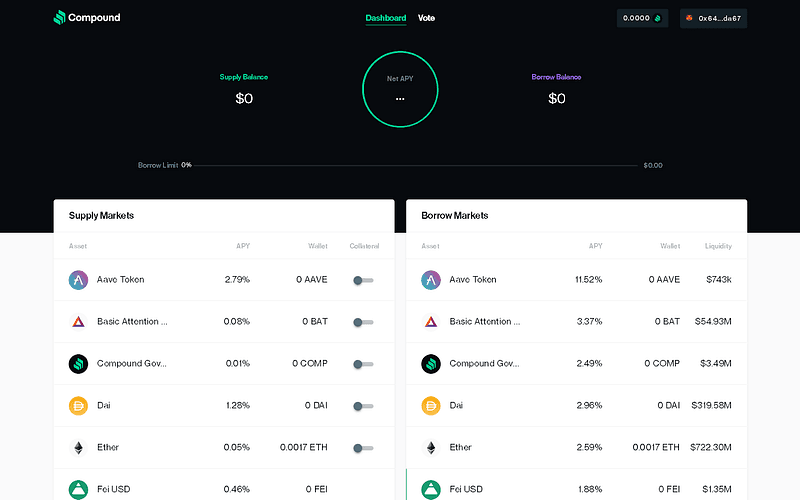Enable collateral toggle for Aave Token
The height and width of the screenshot is (500, 800).
[x=363, y=280]
